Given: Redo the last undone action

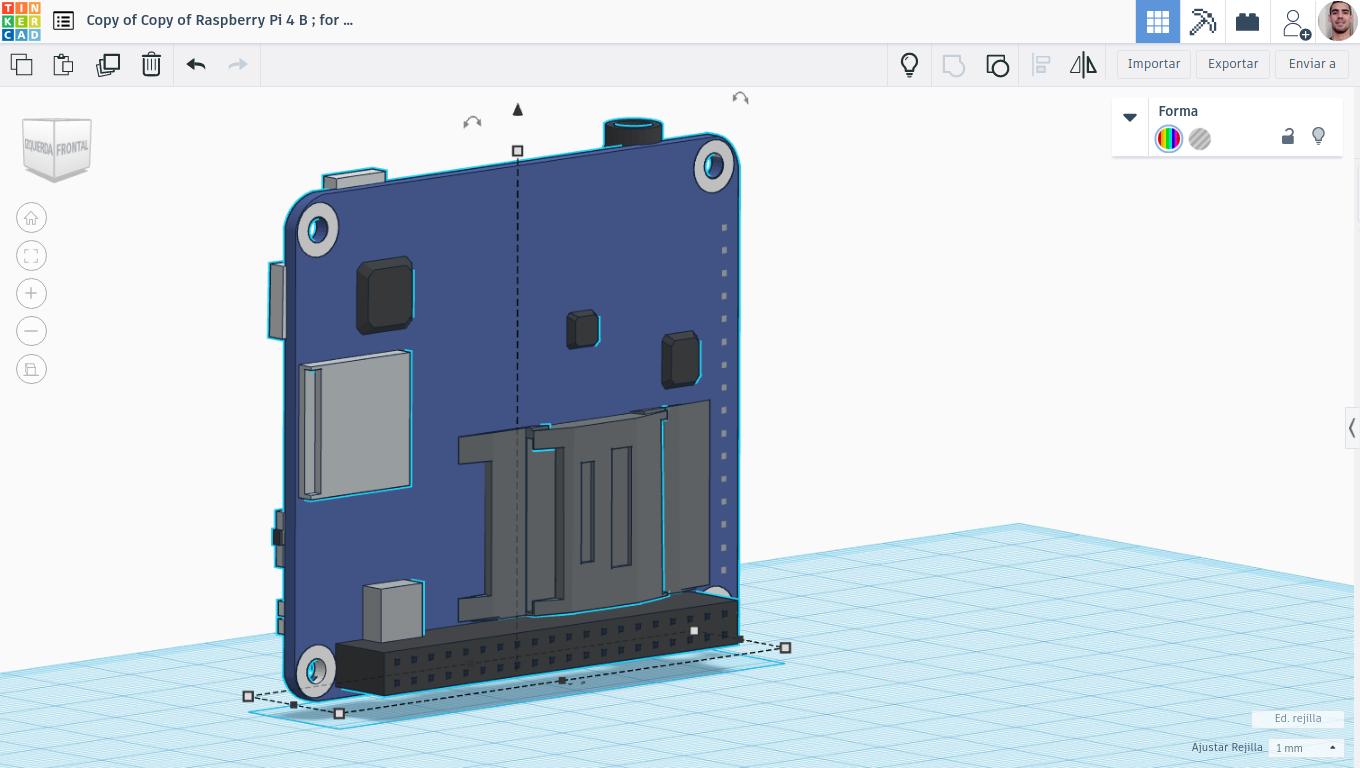Looking at the screenshot, I should tap(238, 65).
